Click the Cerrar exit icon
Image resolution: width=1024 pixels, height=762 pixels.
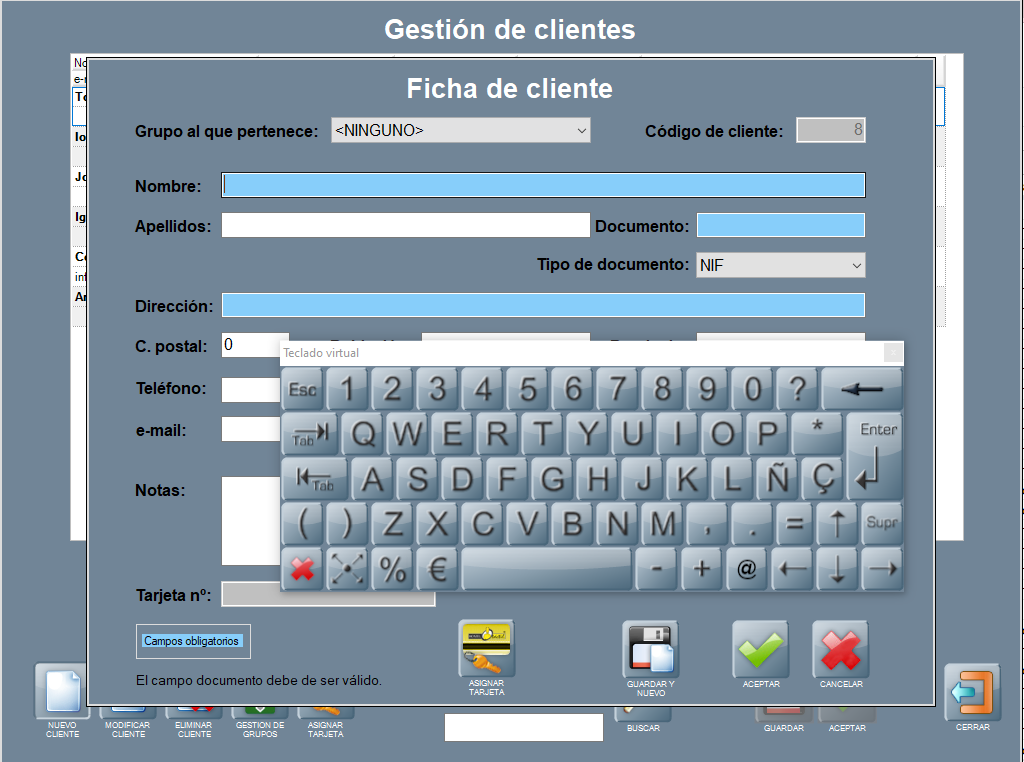point(972,692)
